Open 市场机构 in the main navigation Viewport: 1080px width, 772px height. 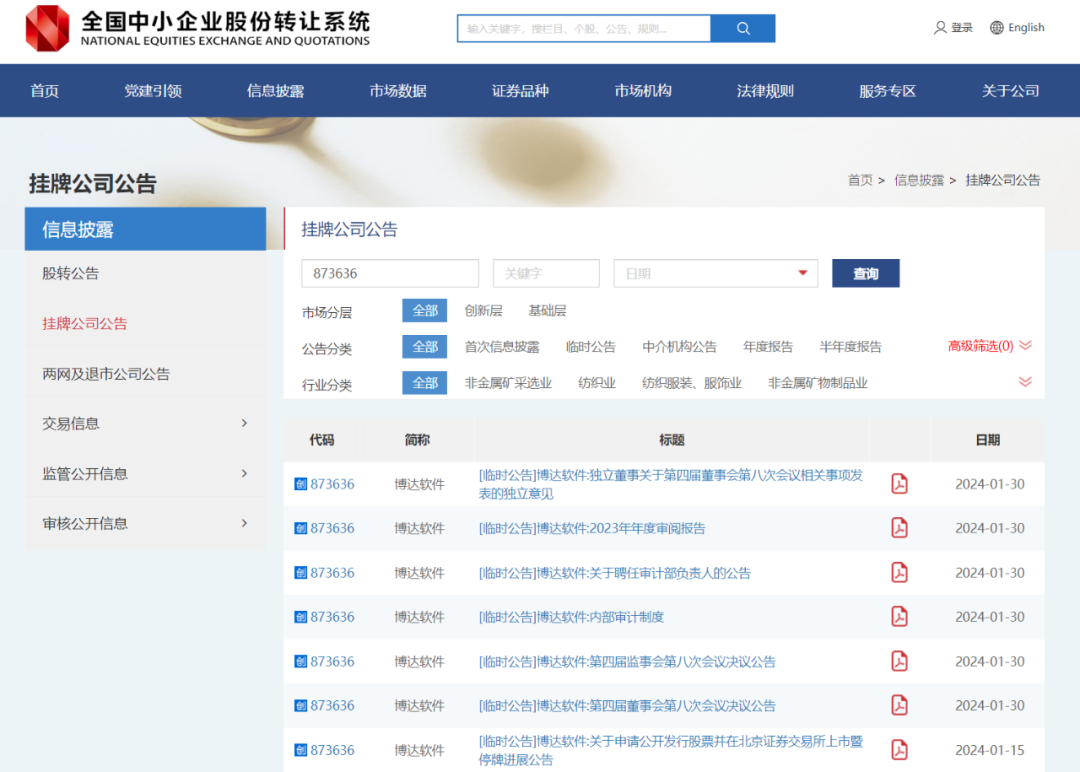point(643,91)
